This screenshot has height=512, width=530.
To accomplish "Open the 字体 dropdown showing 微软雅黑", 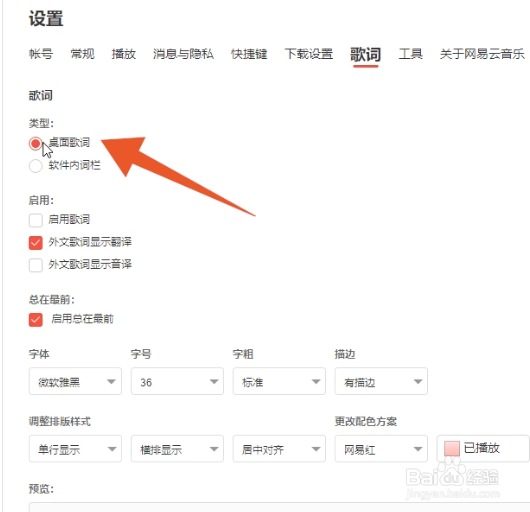I will coord(75,381).
